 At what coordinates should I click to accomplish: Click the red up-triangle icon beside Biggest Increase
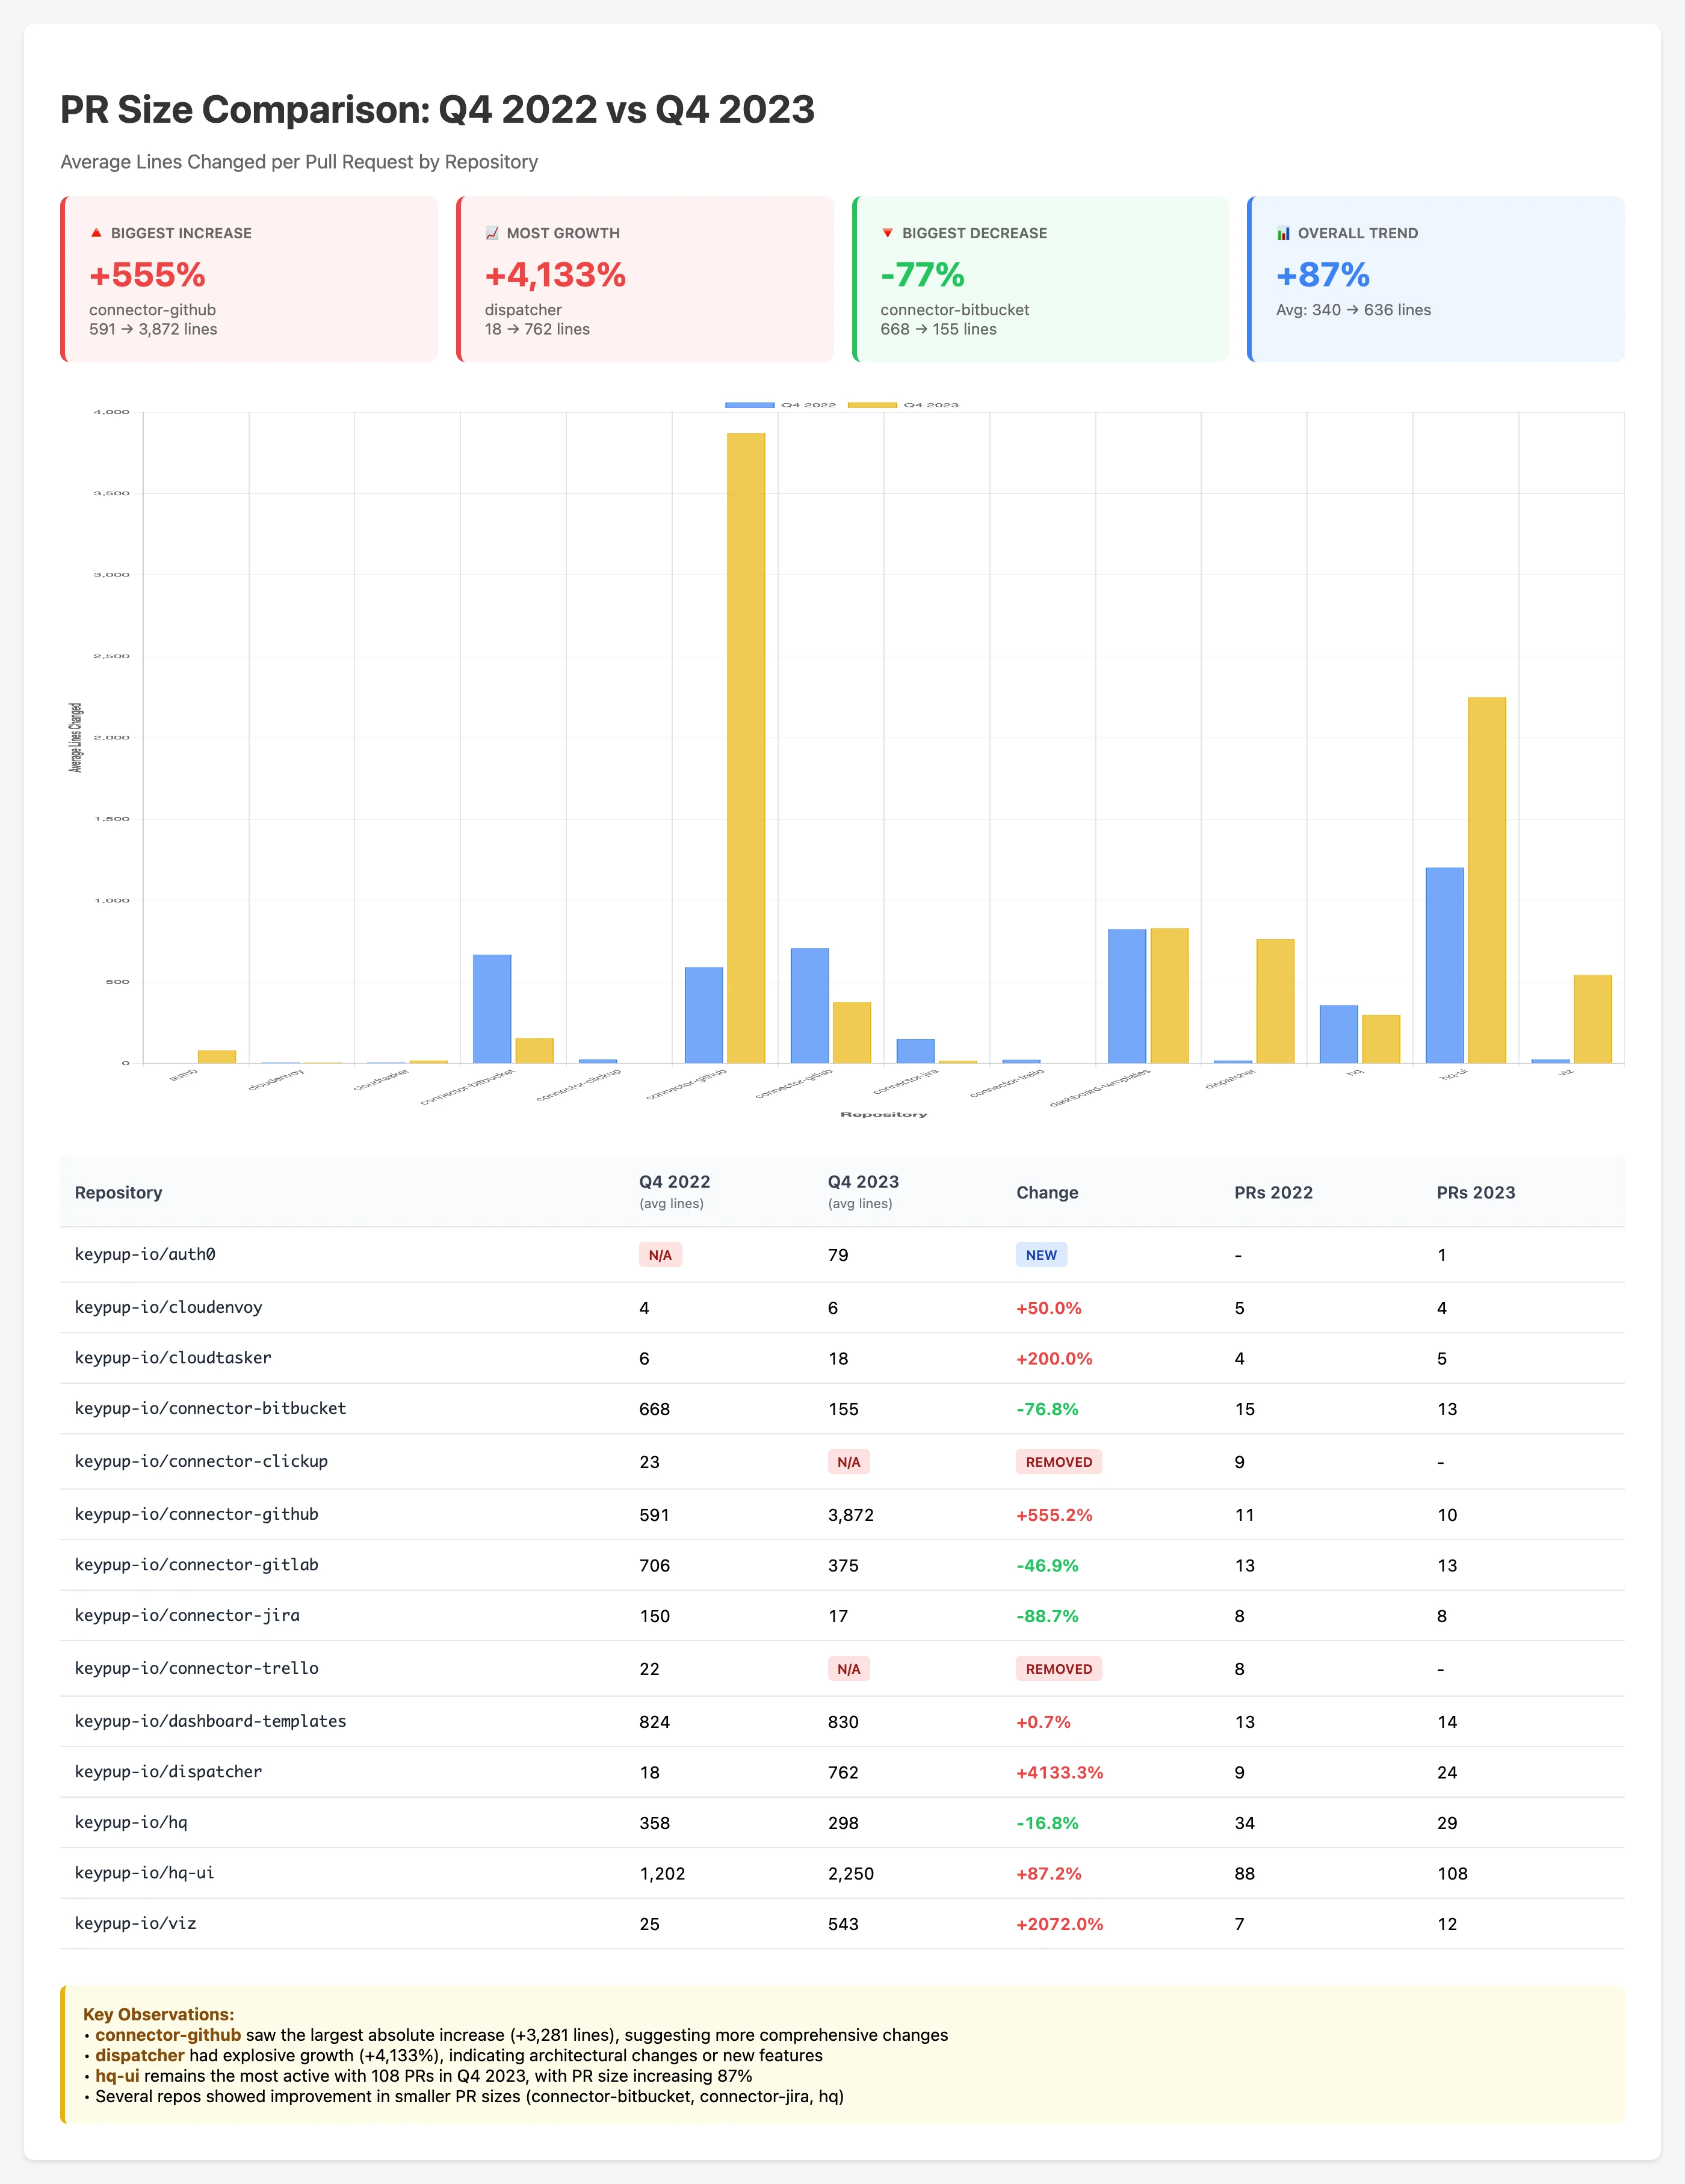[97, 233]
